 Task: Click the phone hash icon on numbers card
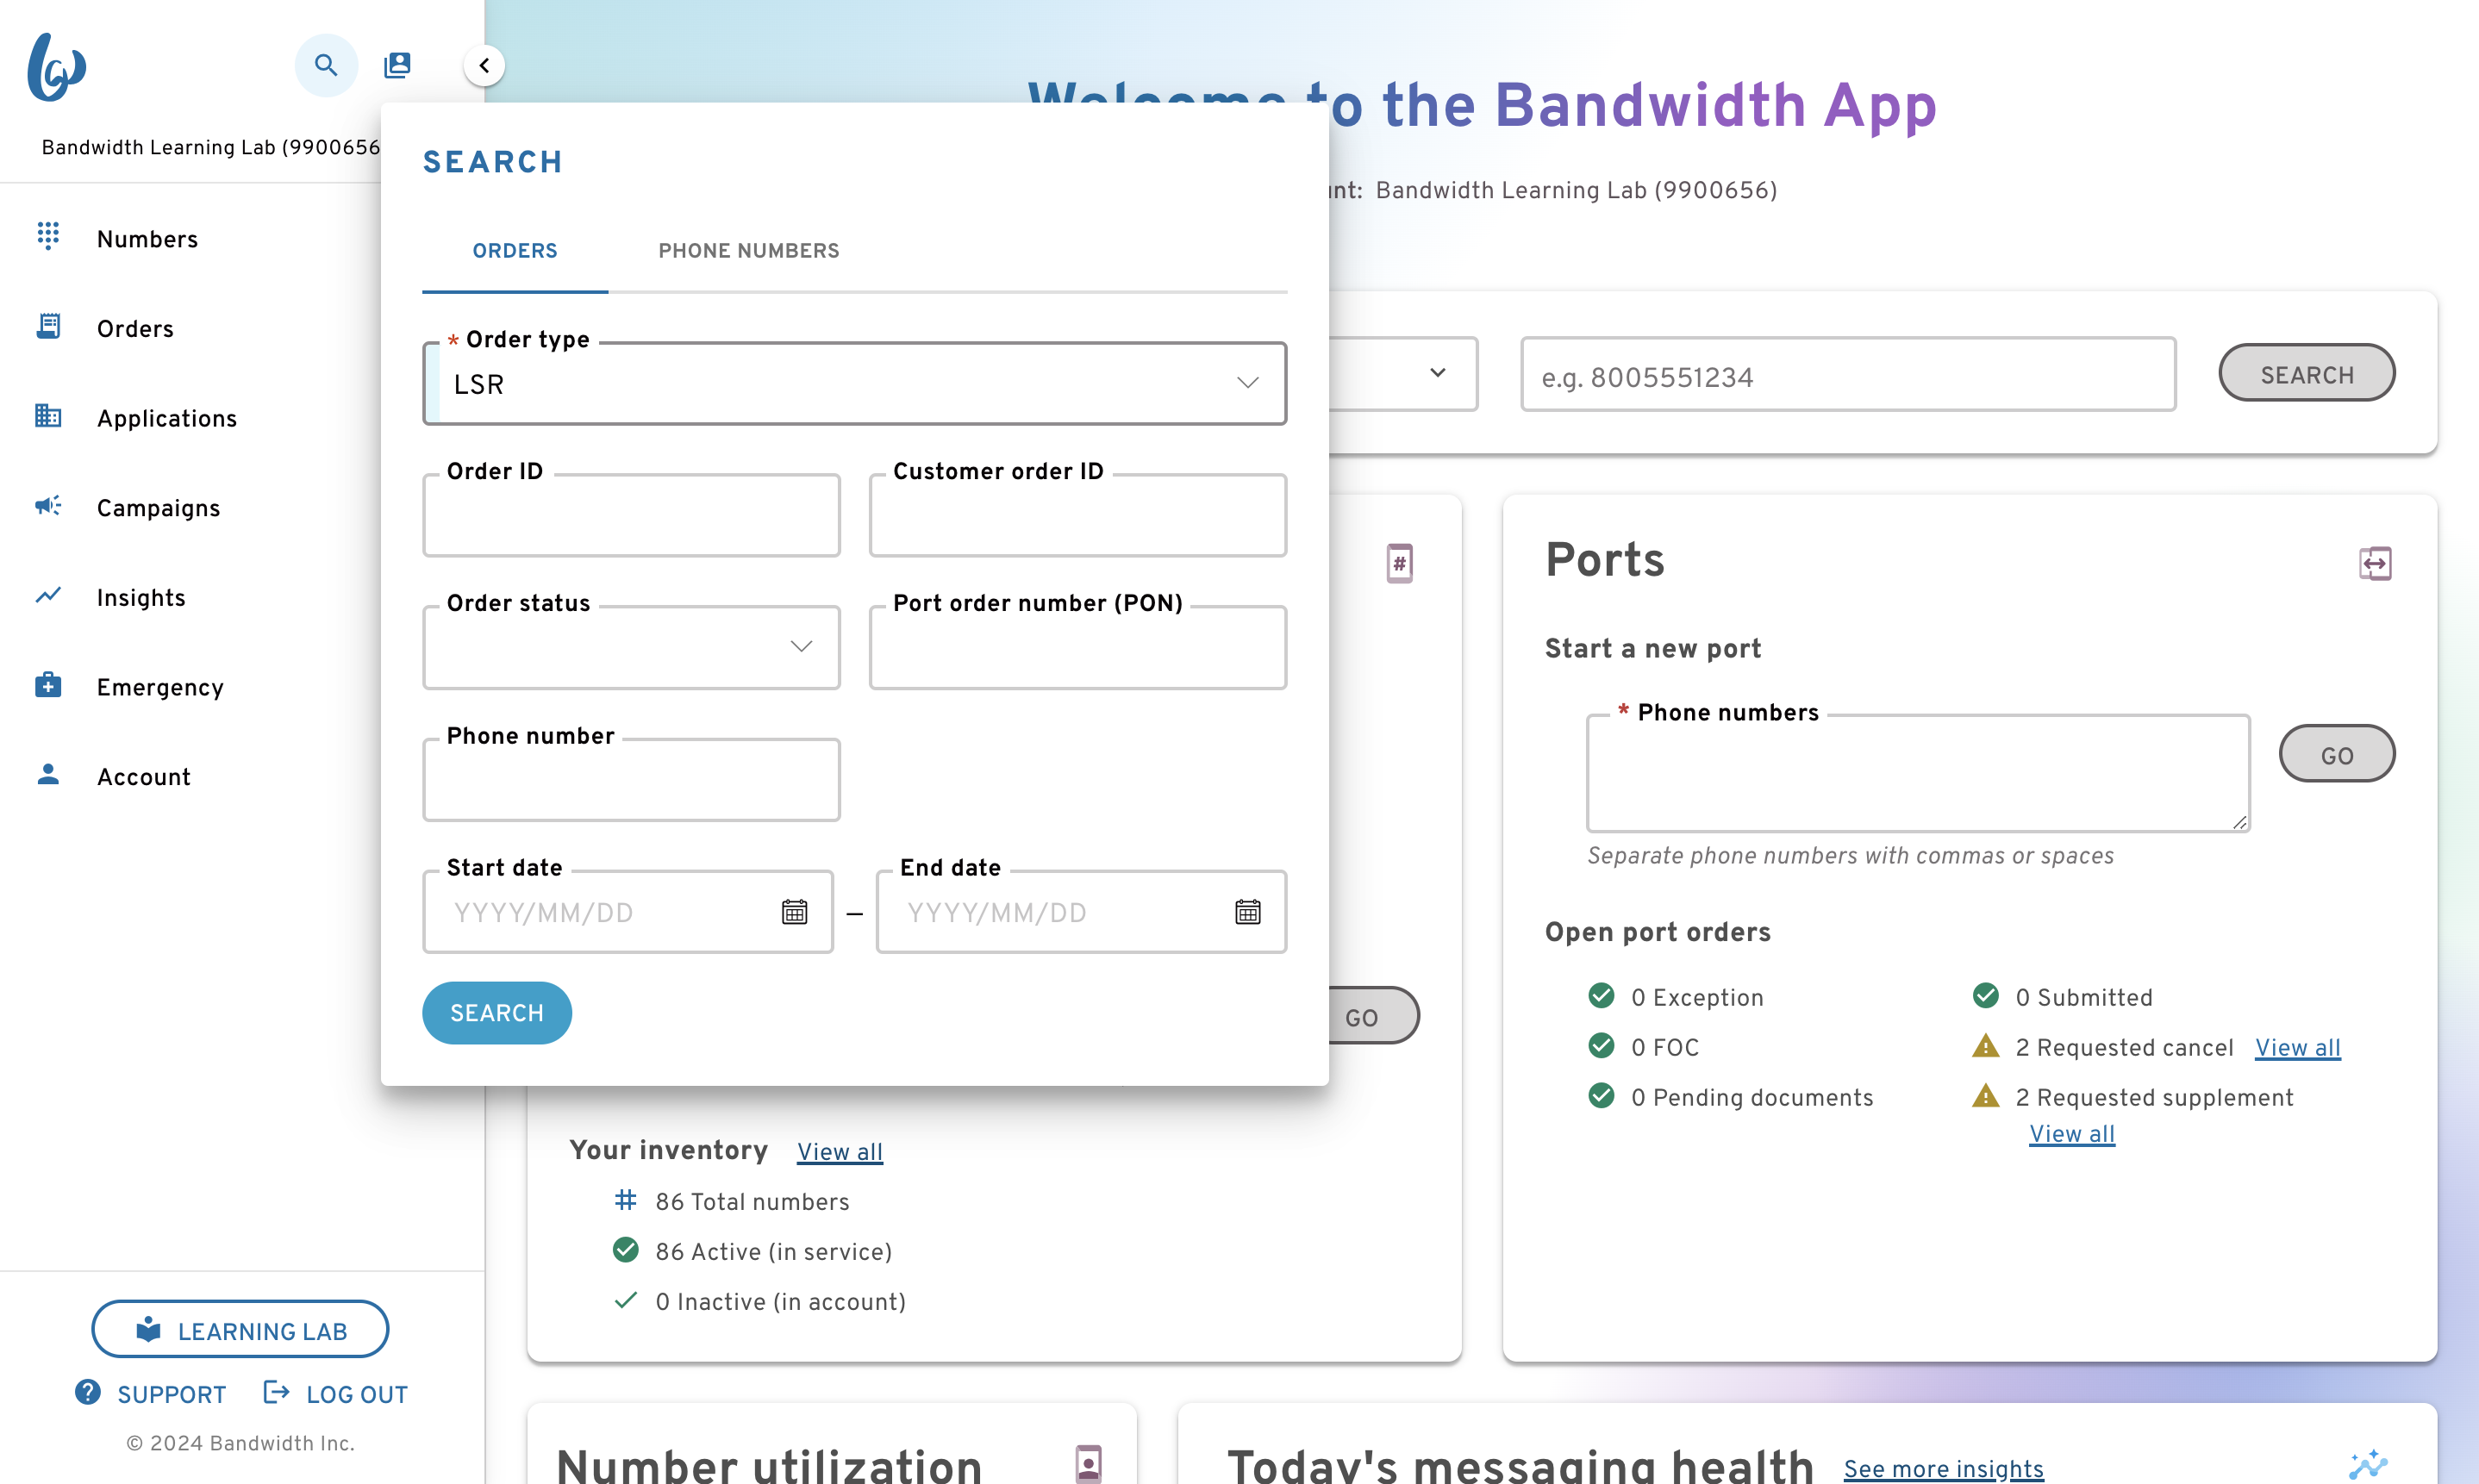[x=1400, y=563]
